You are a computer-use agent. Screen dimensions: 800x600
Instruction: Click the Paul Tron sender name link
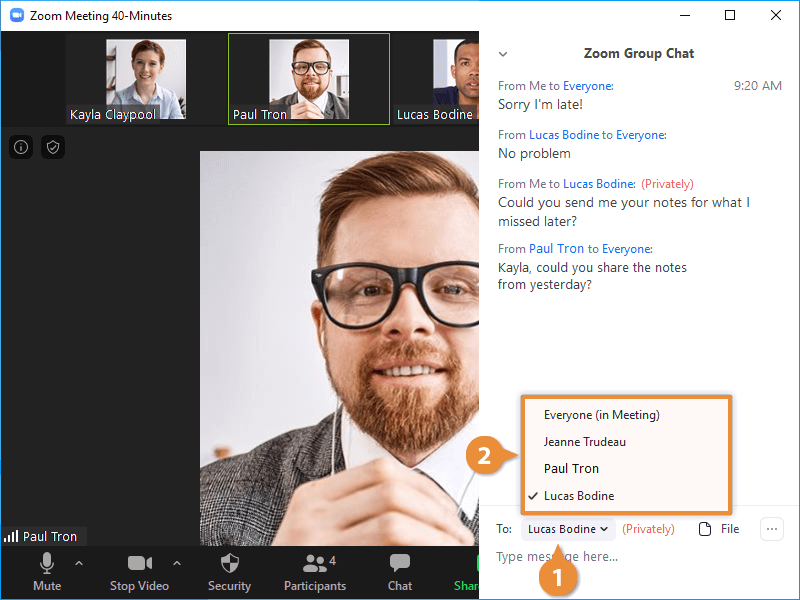pyautogui.click(x=556, y=249)
